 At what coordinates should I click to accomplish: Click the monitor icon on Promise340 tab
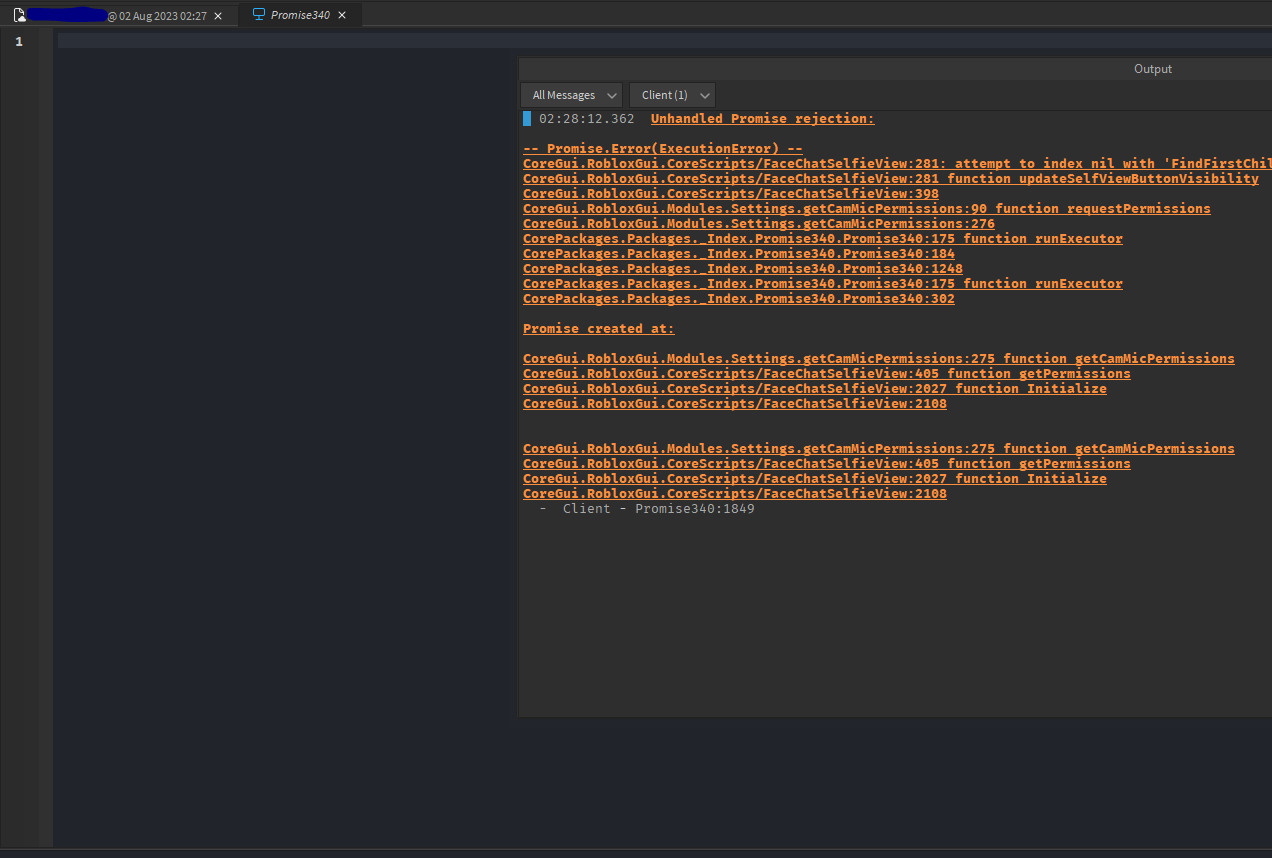(259, 15)
